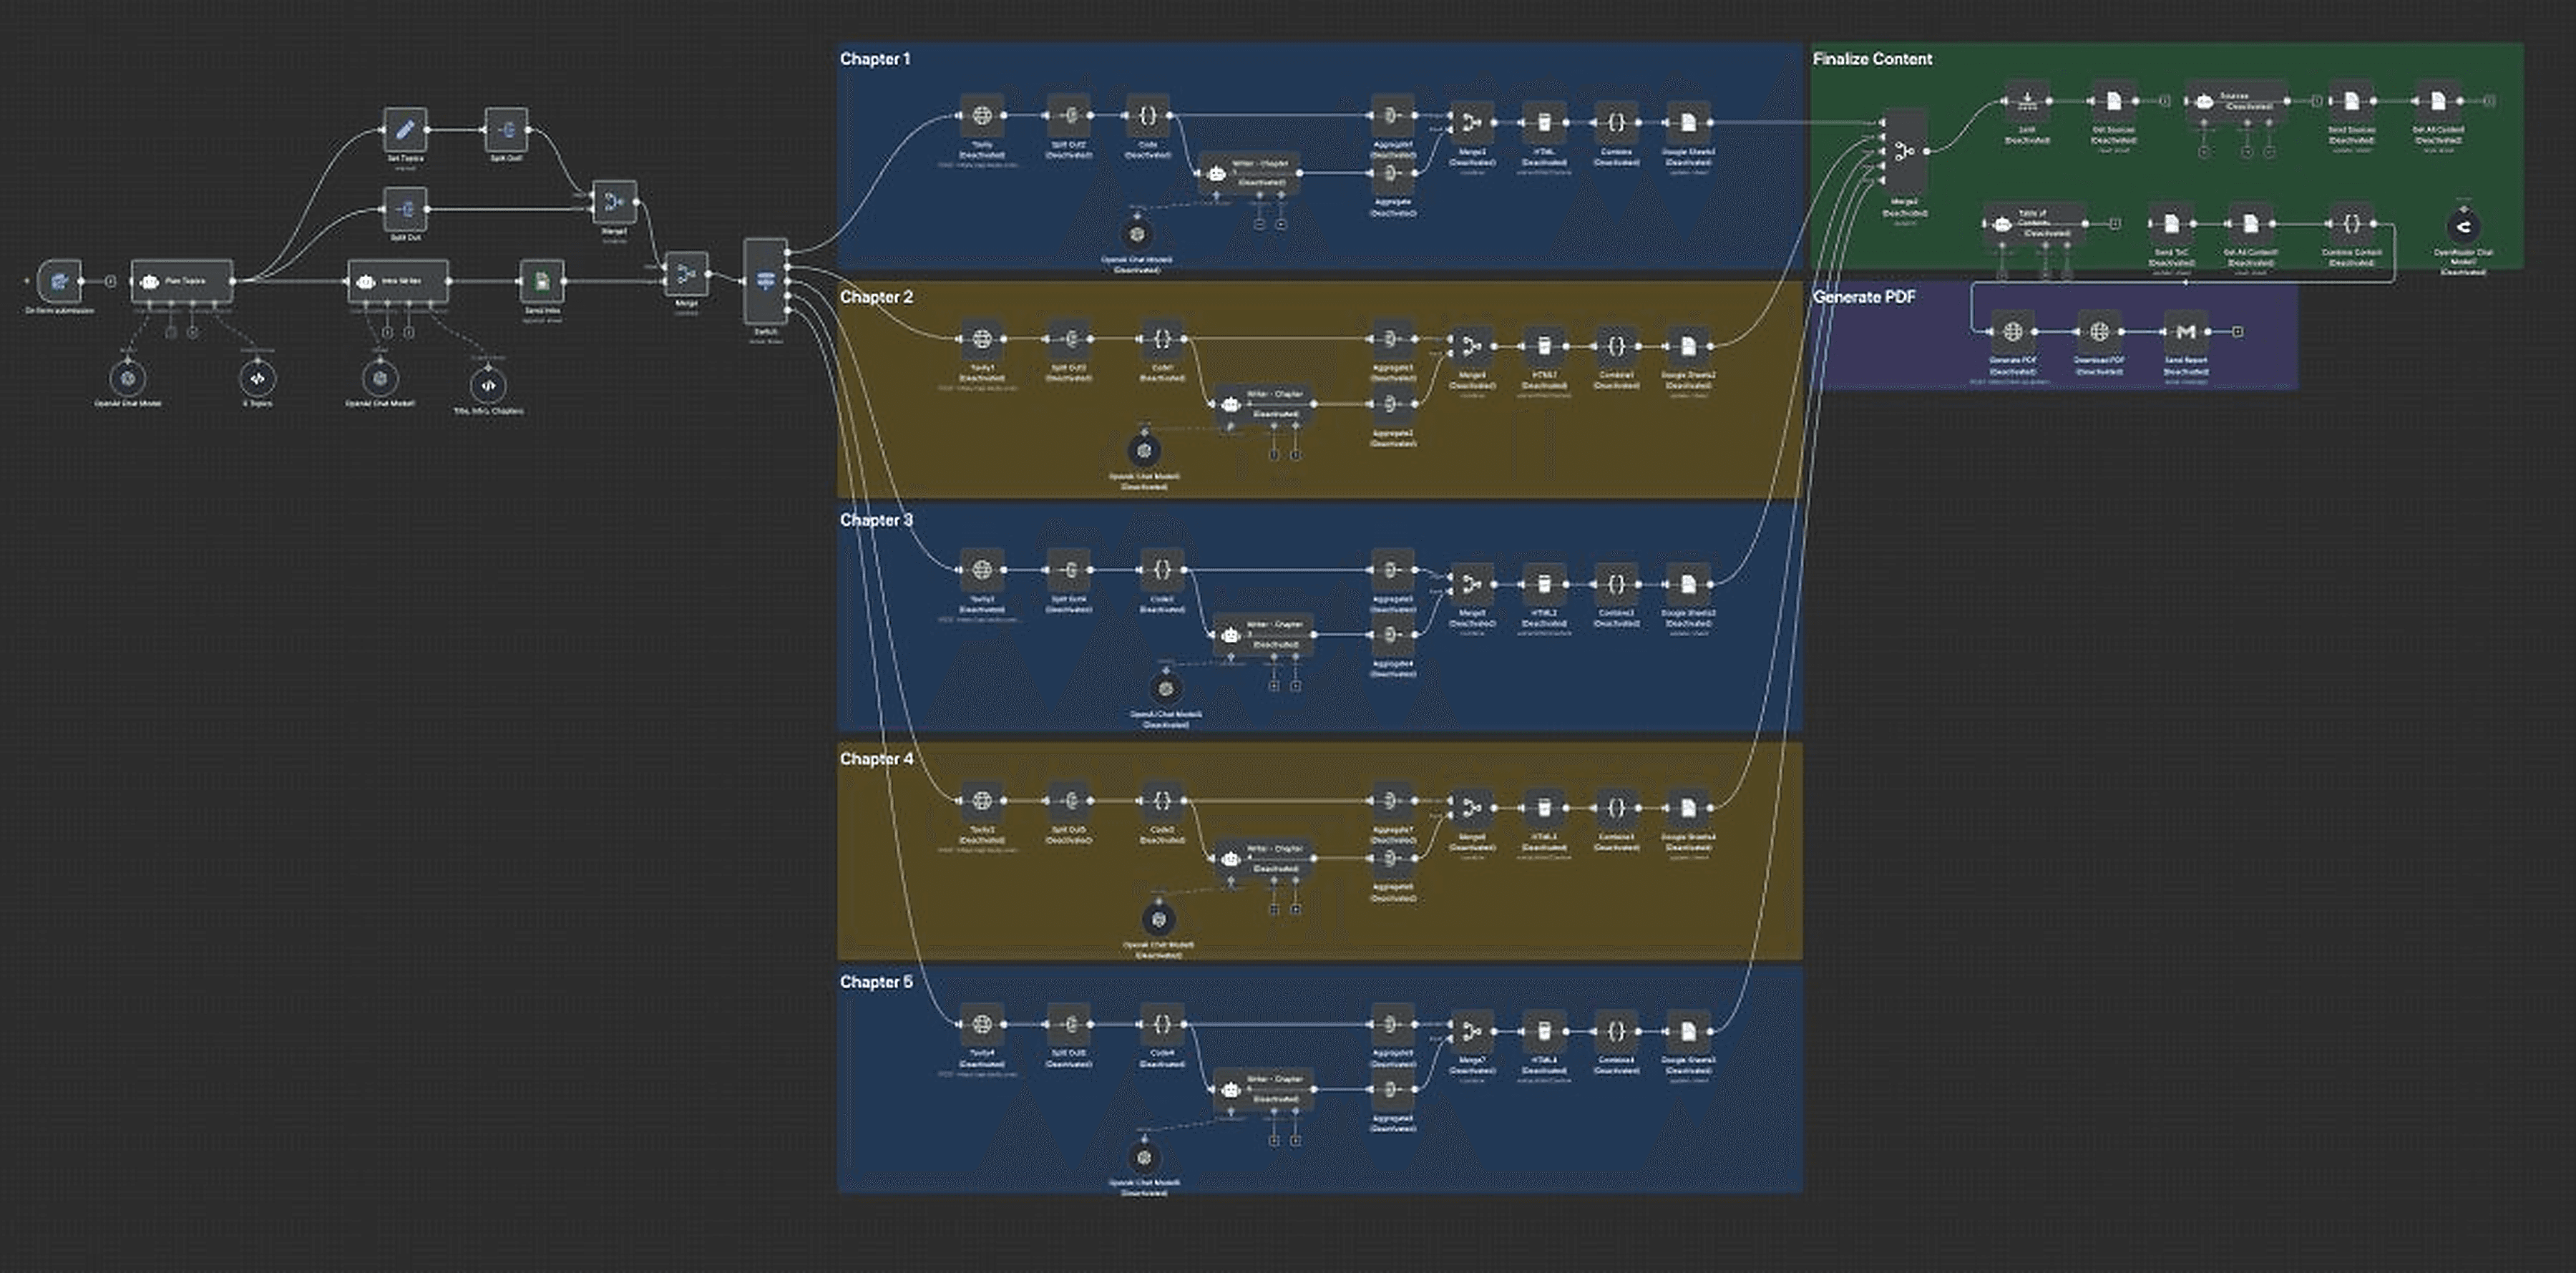Select the OpenRouter Chat Model node
2576x1273 pixels.
(x=2463, y=226)
